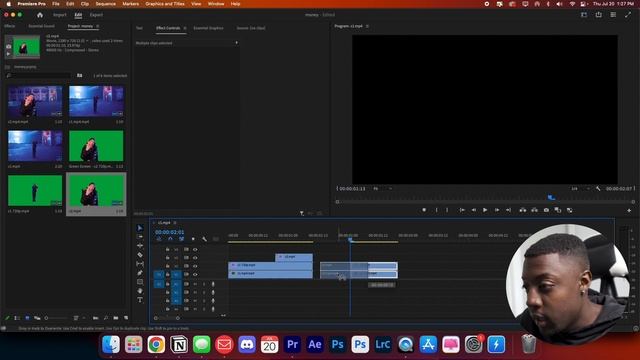Expand the Multiple clips selected arrow
The width and height of the screenshot is (640, 360).
(x=236, y=43)
